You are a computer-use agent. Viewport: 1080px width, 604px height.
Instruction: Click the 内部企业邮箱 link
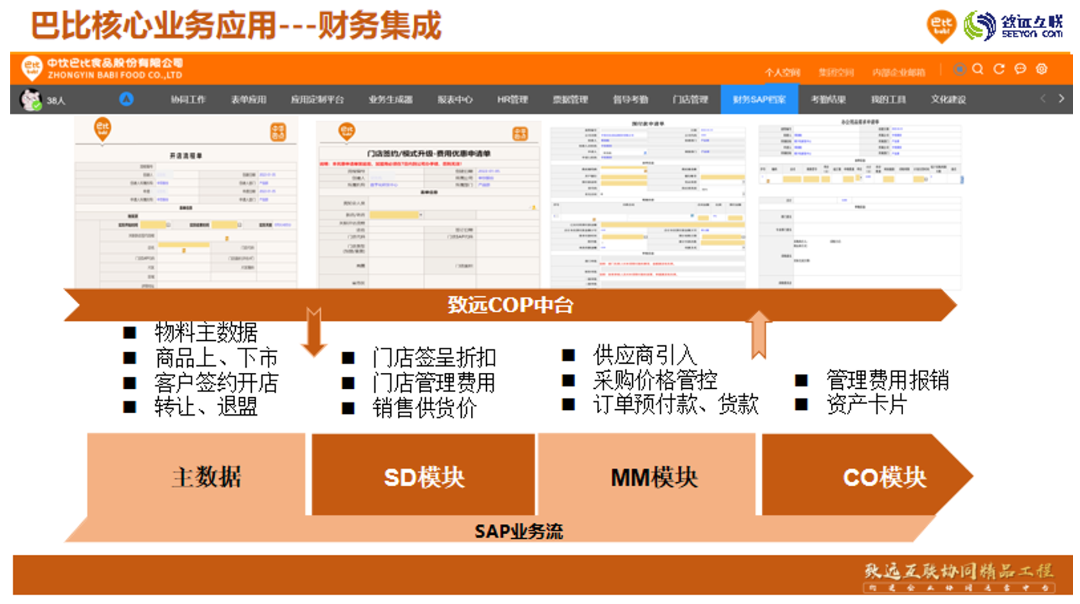click(x=898, y=72)
